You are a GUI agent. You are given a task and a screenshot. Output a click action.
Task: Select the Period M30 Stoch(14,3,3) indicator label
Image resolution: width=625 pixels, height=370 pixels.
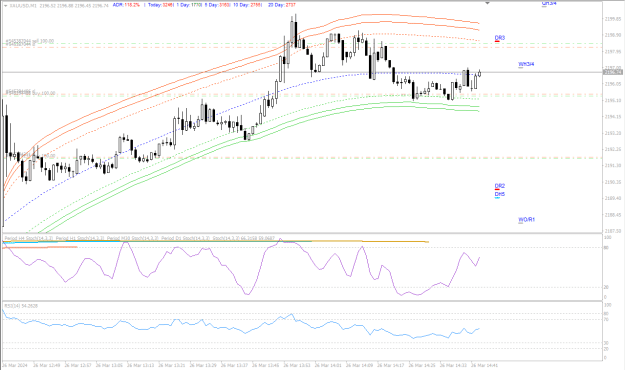pos(132,238)
